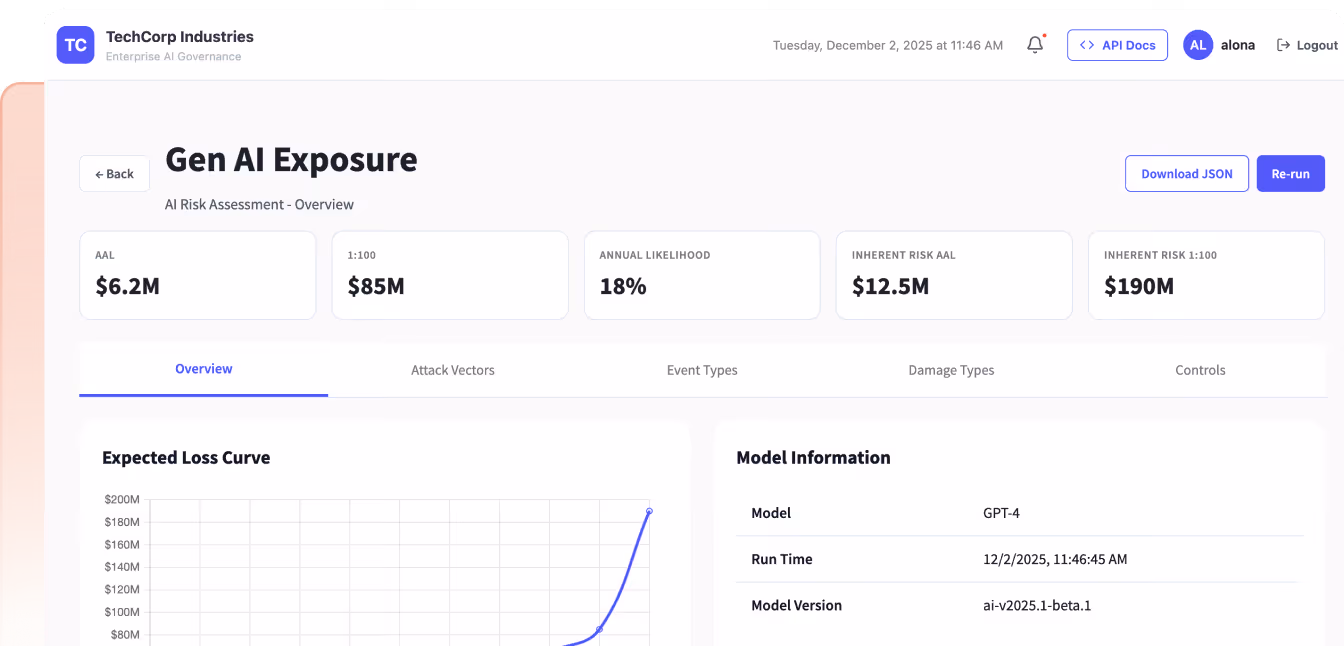Click the $160M axis label
This screenshot has height=646, width=1344.
(122, 545)
